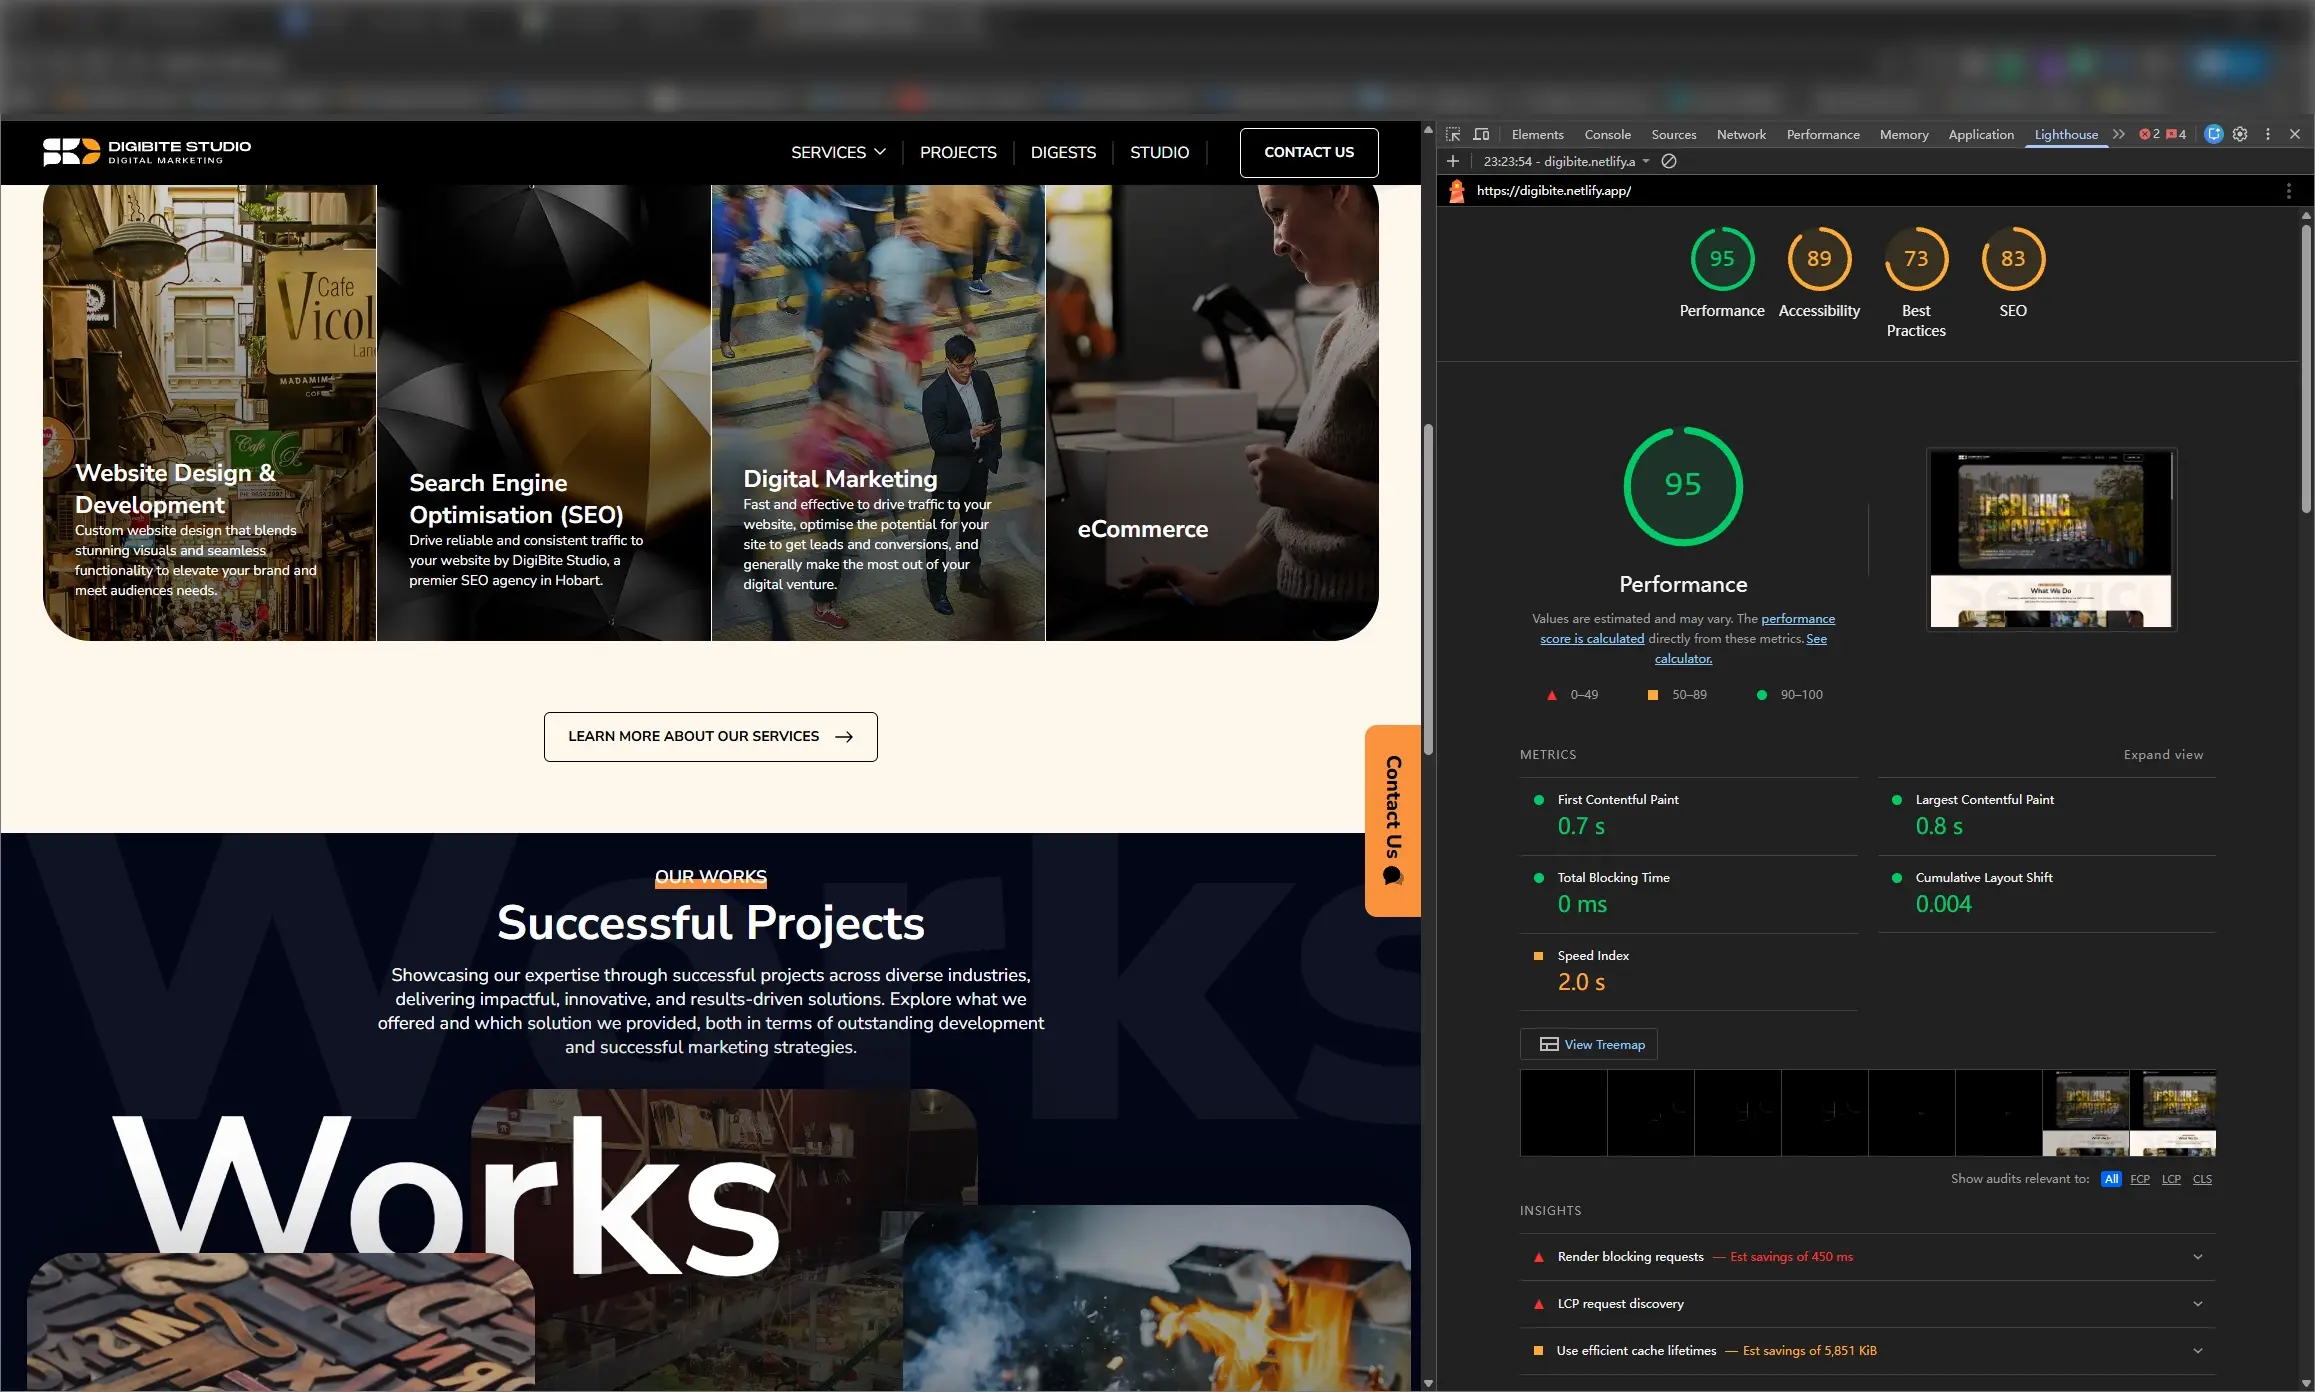Show more DevTools tabs via double chevron
The image size is (2315, 1392).
(2118, 134)
